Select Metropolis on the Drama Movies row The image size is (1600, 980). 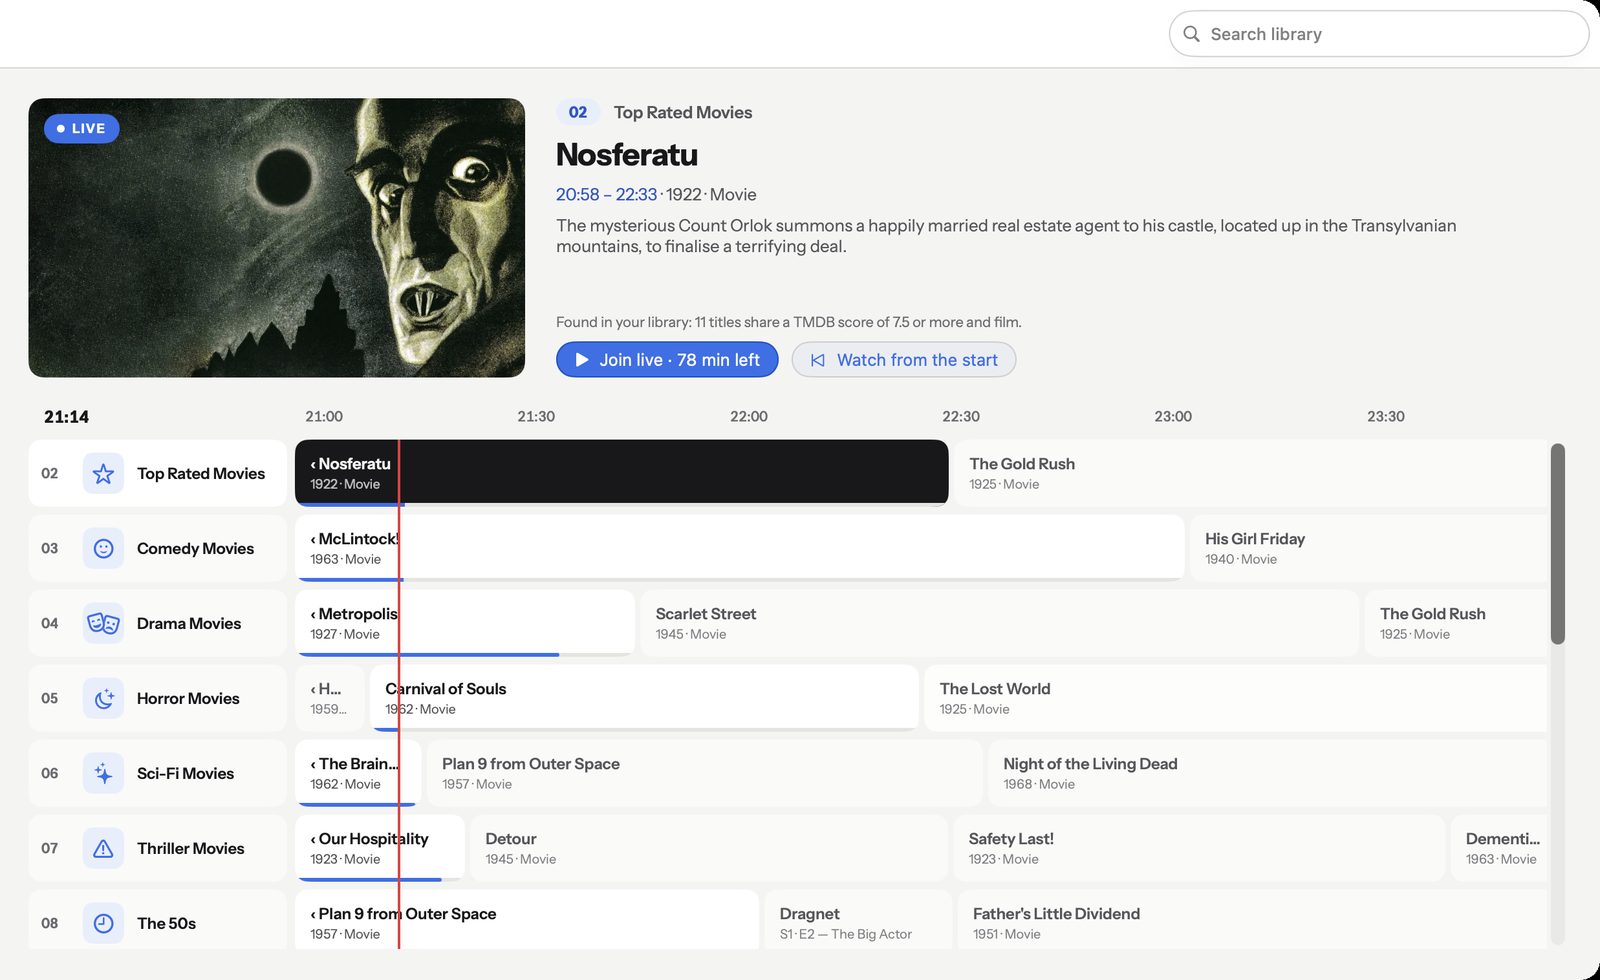click(464, 622)
